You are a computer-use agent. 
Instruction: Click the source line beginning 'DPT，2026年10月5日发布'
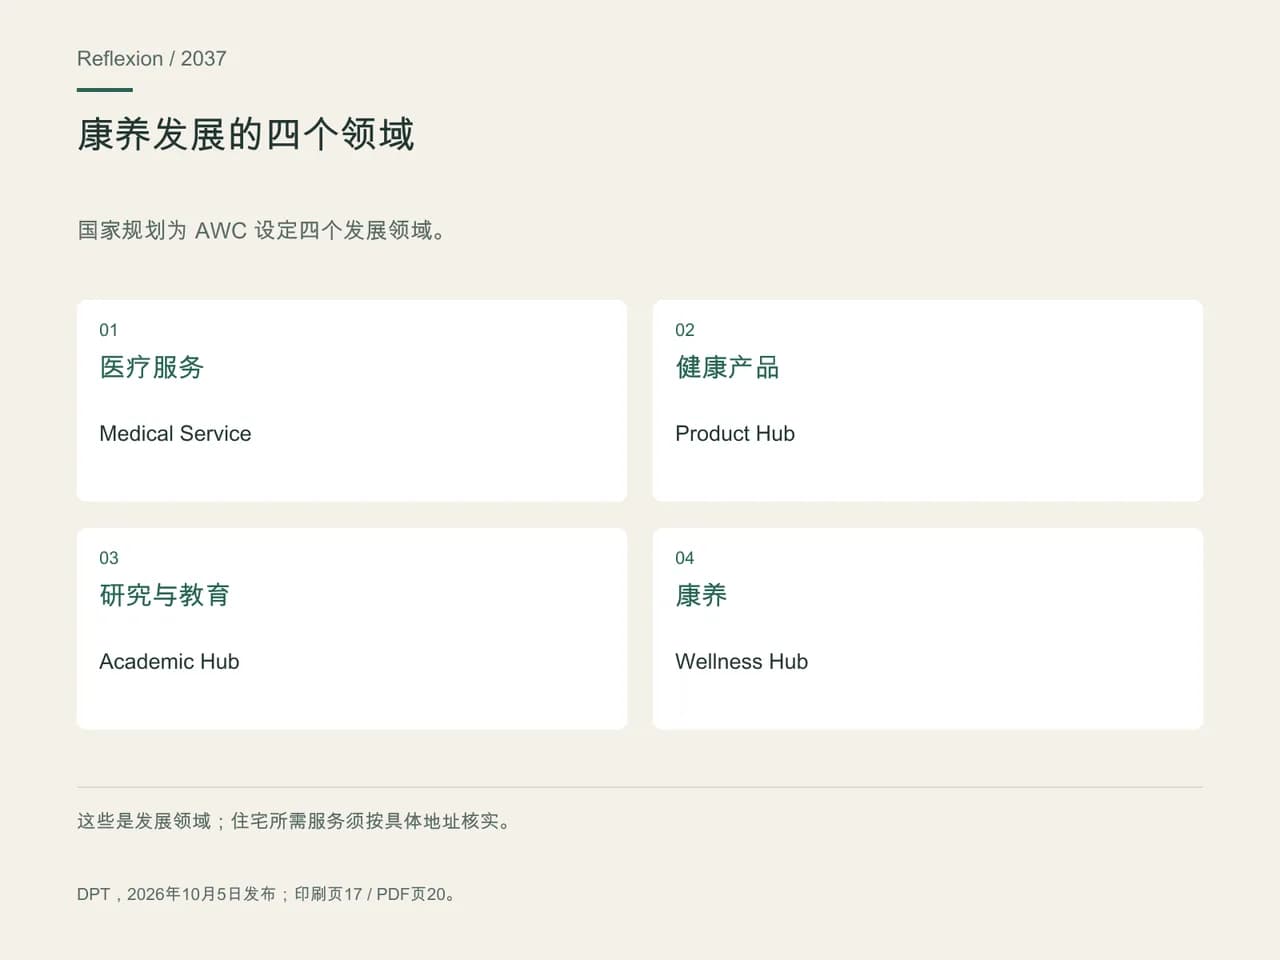(x=268, y=894)
